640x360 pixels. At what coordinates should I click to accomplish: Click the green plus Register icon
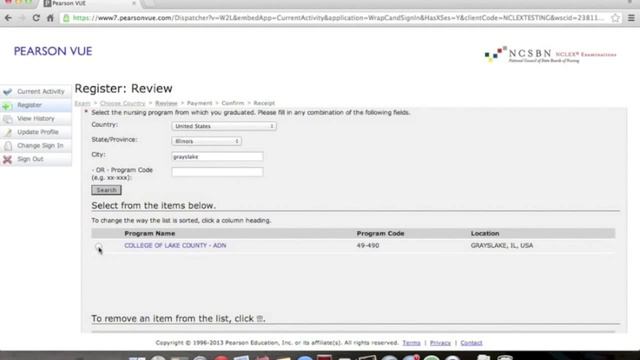[x=7, y=106]
